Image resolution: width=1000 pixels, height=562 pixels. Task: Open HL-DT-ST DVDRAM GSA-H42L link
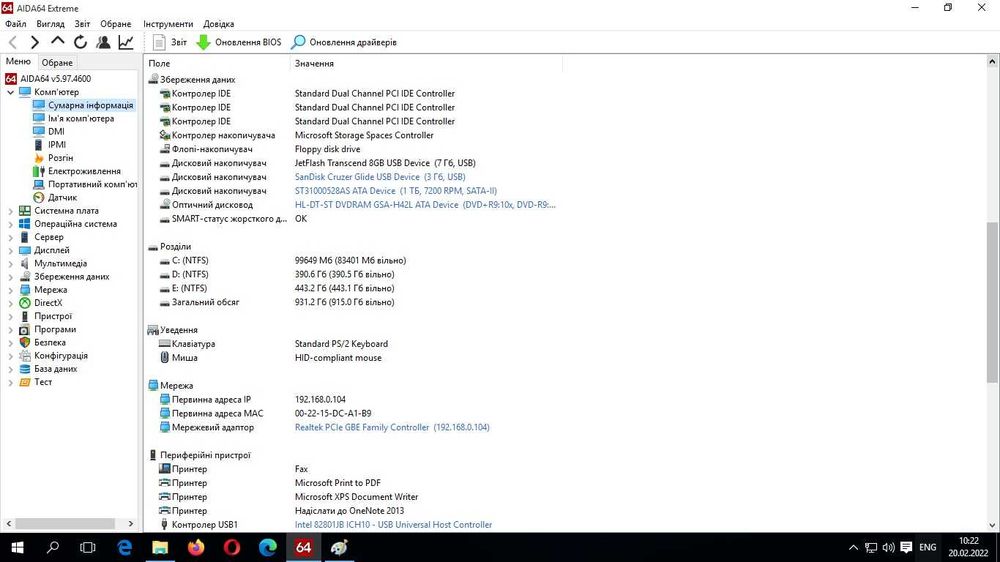[425, 205]
